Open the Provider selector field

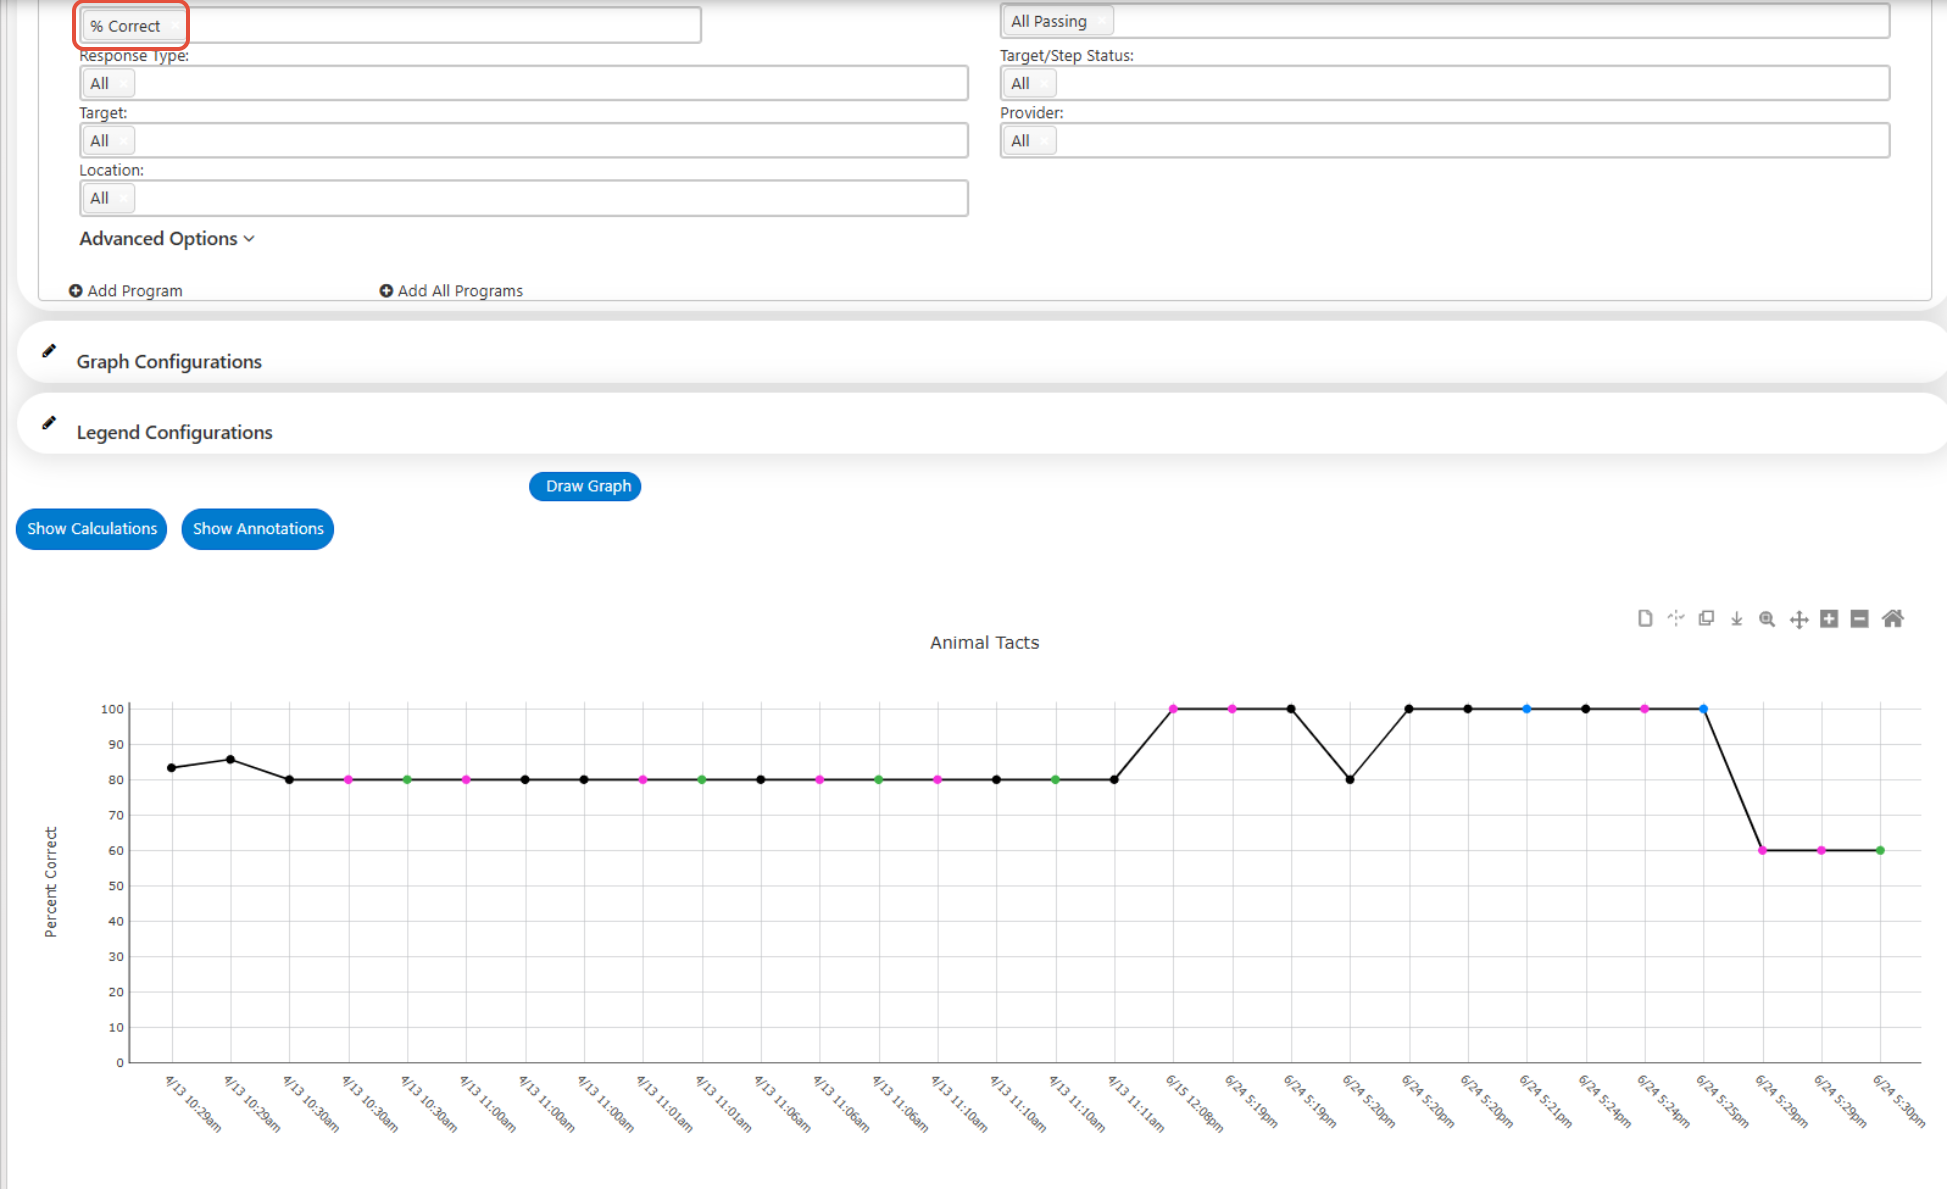point(1445,140)
